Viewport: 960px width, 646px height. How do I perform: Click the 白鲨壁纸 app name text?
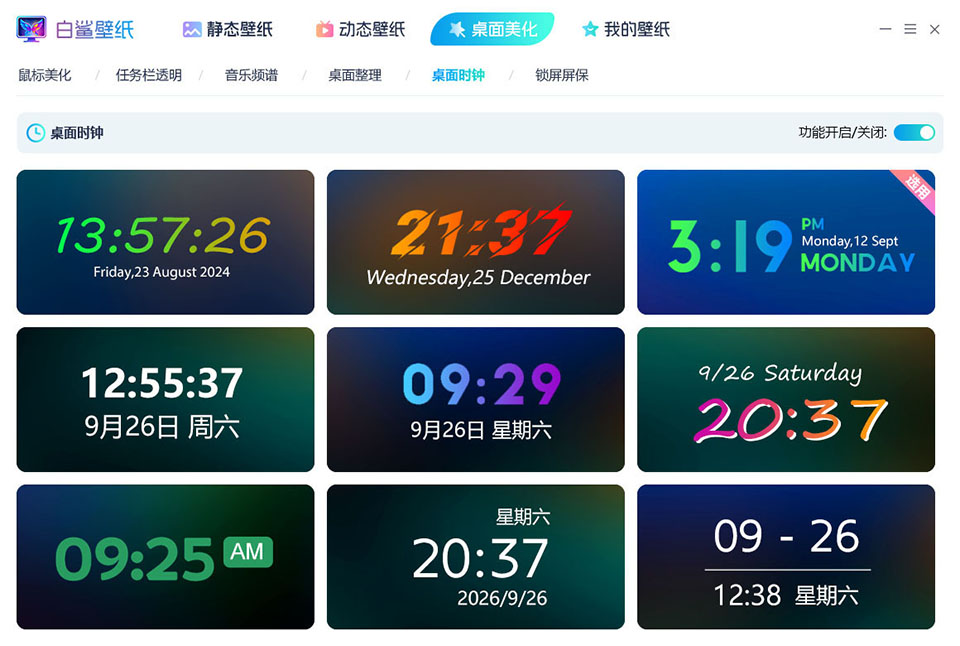95,29
